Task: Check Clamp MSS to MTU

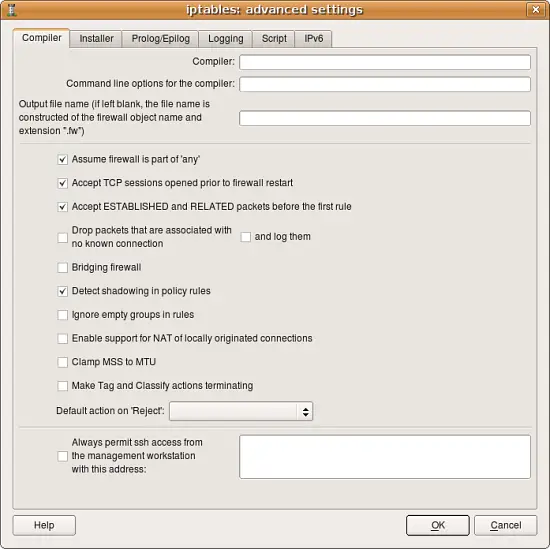Action: pos(62,362)
